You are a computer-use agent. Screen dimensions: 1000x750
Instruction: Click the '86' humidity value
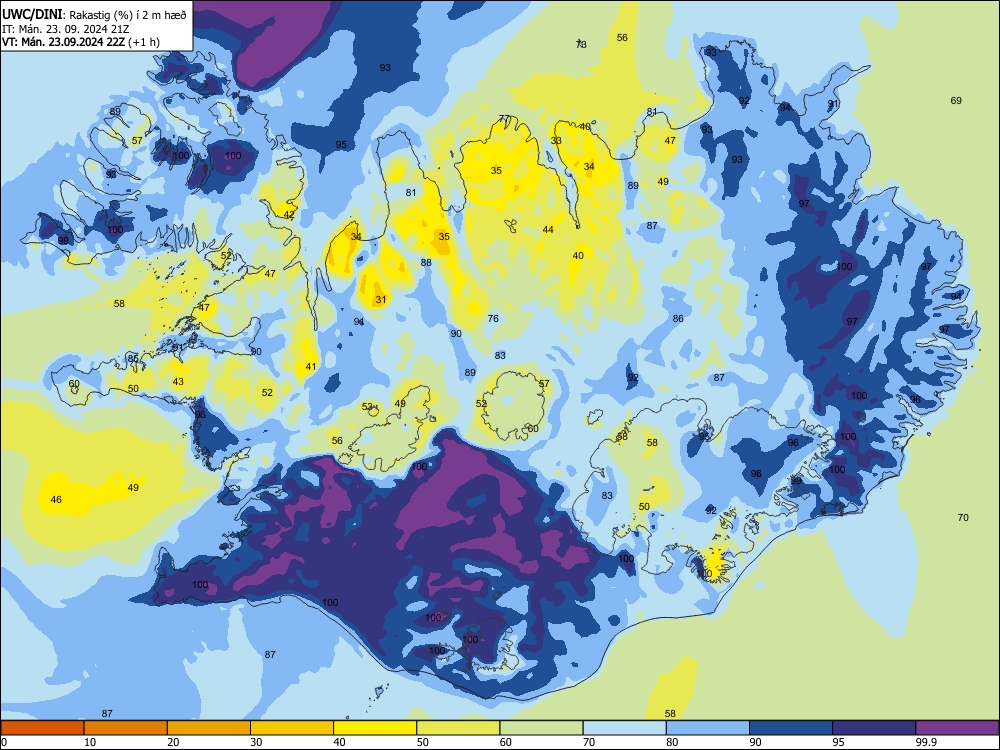[678, 318]
